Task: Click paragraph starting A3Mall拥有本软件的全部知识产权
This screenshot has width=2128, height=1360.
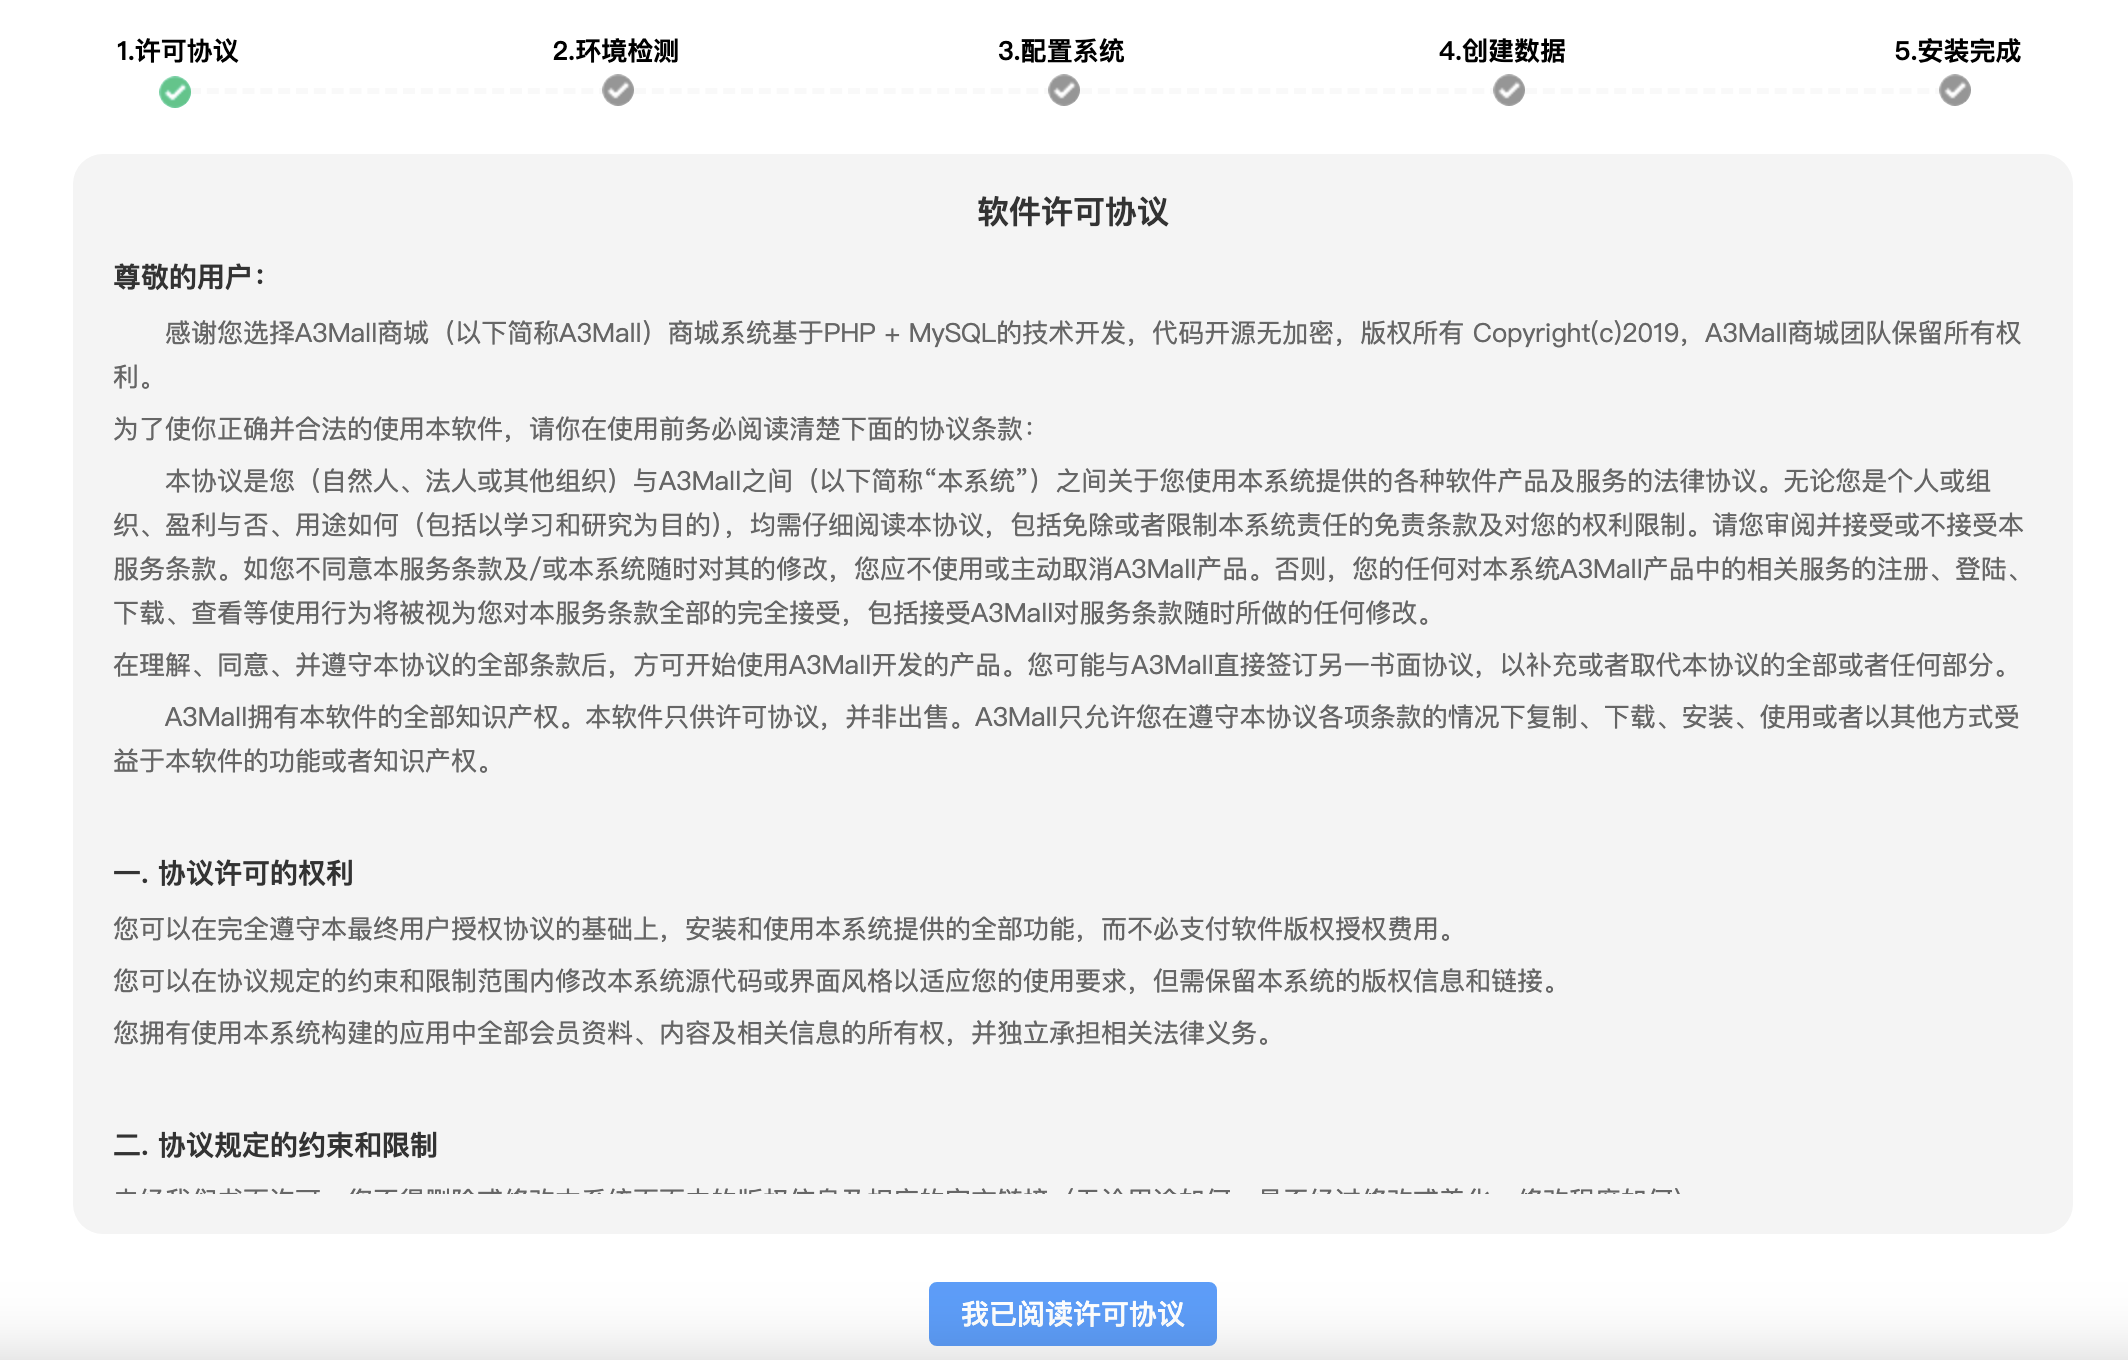Action: coord(1067,739)
